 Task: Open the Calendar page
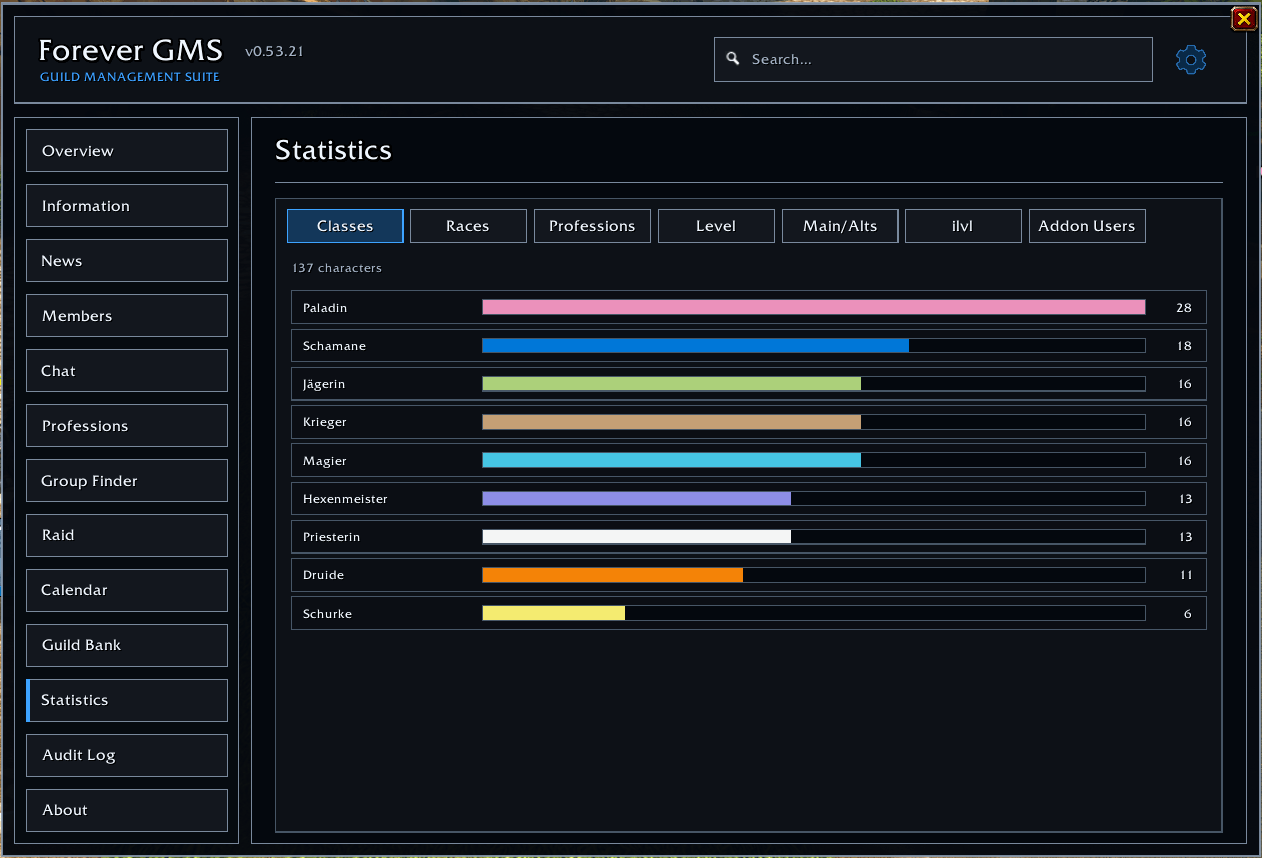pyautogui.click(x=127, y=590)
